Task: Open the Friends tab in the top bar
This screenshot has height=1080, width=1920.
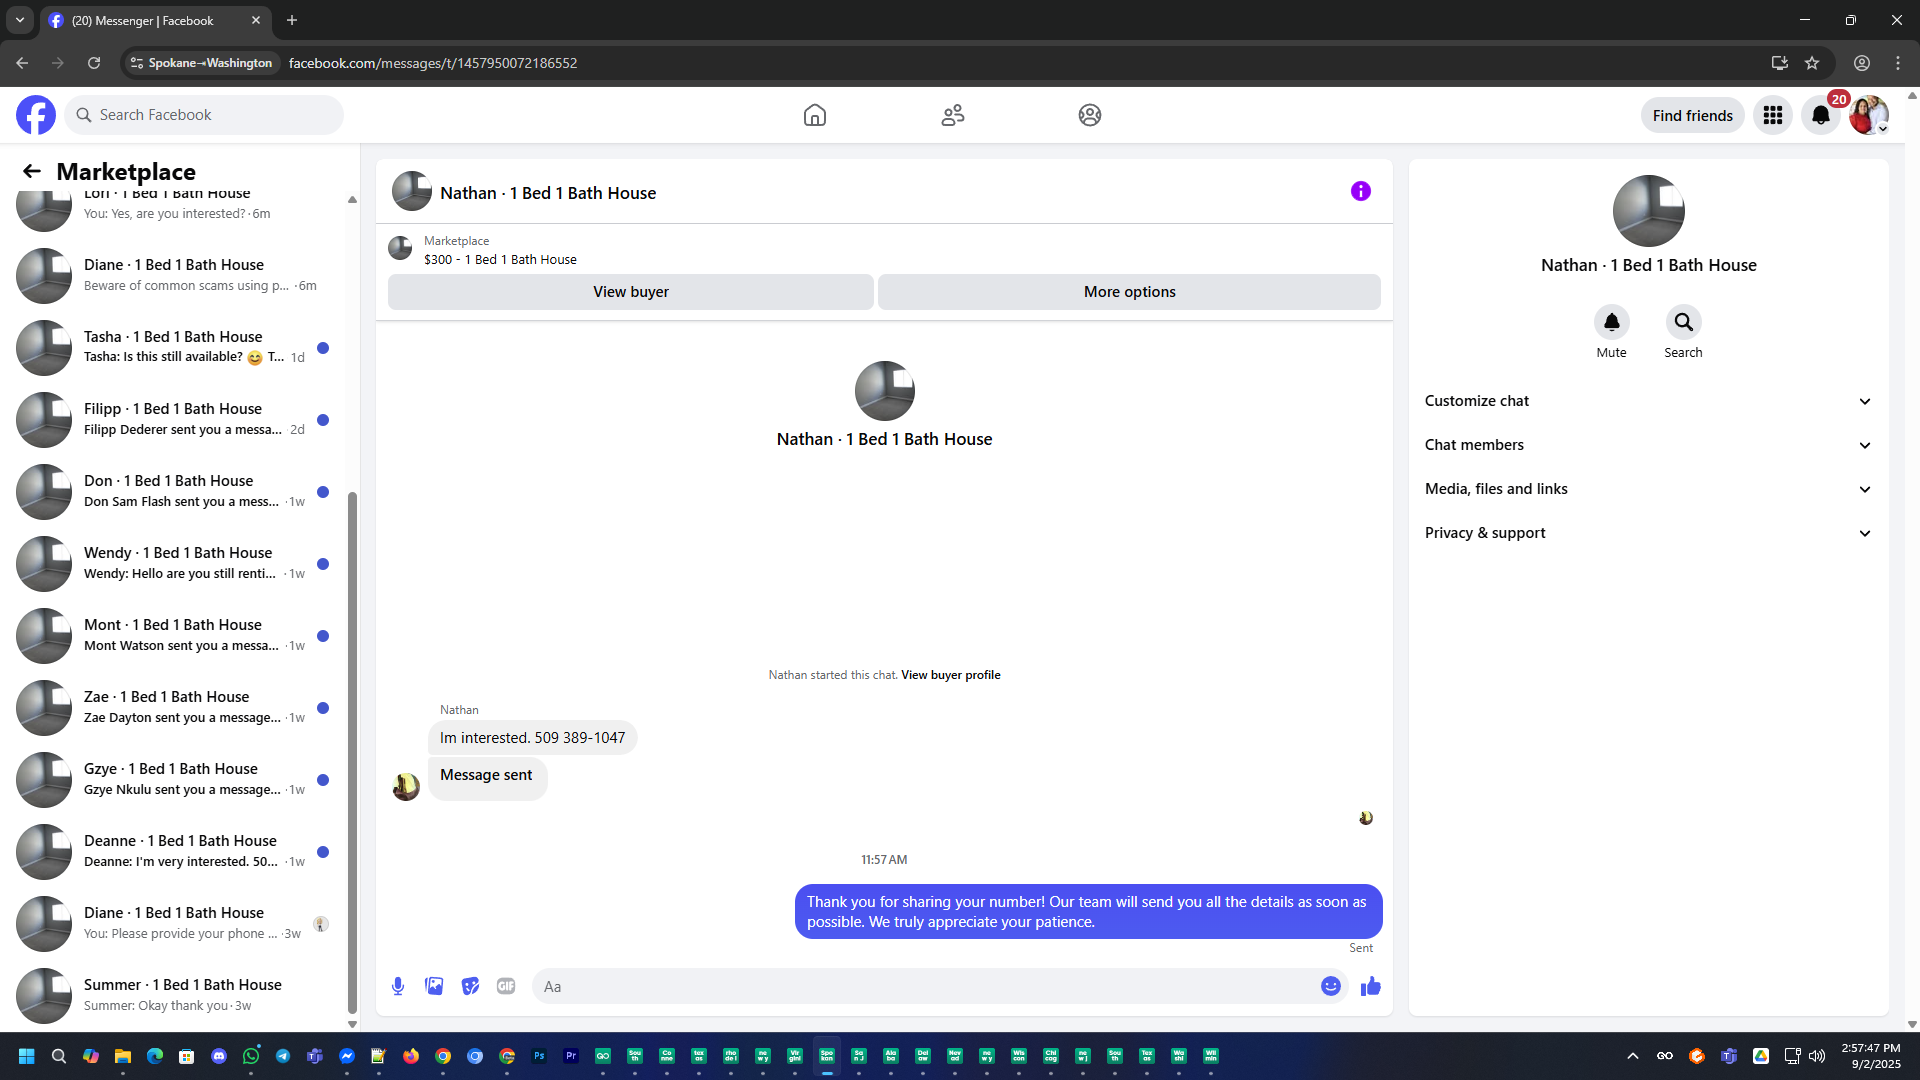Action: tap(952, 115)
